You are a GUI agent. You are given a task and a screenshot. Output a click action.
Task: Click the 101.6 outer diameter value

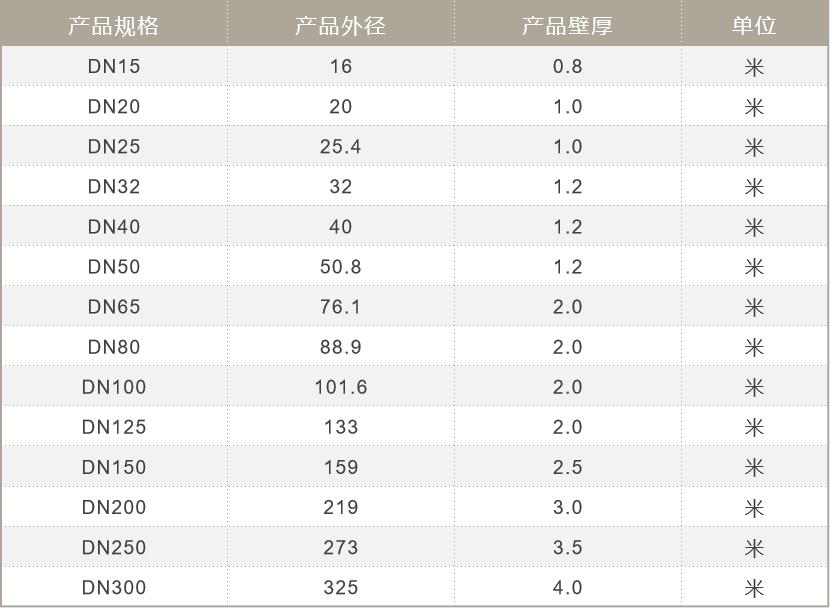[340, 387]
